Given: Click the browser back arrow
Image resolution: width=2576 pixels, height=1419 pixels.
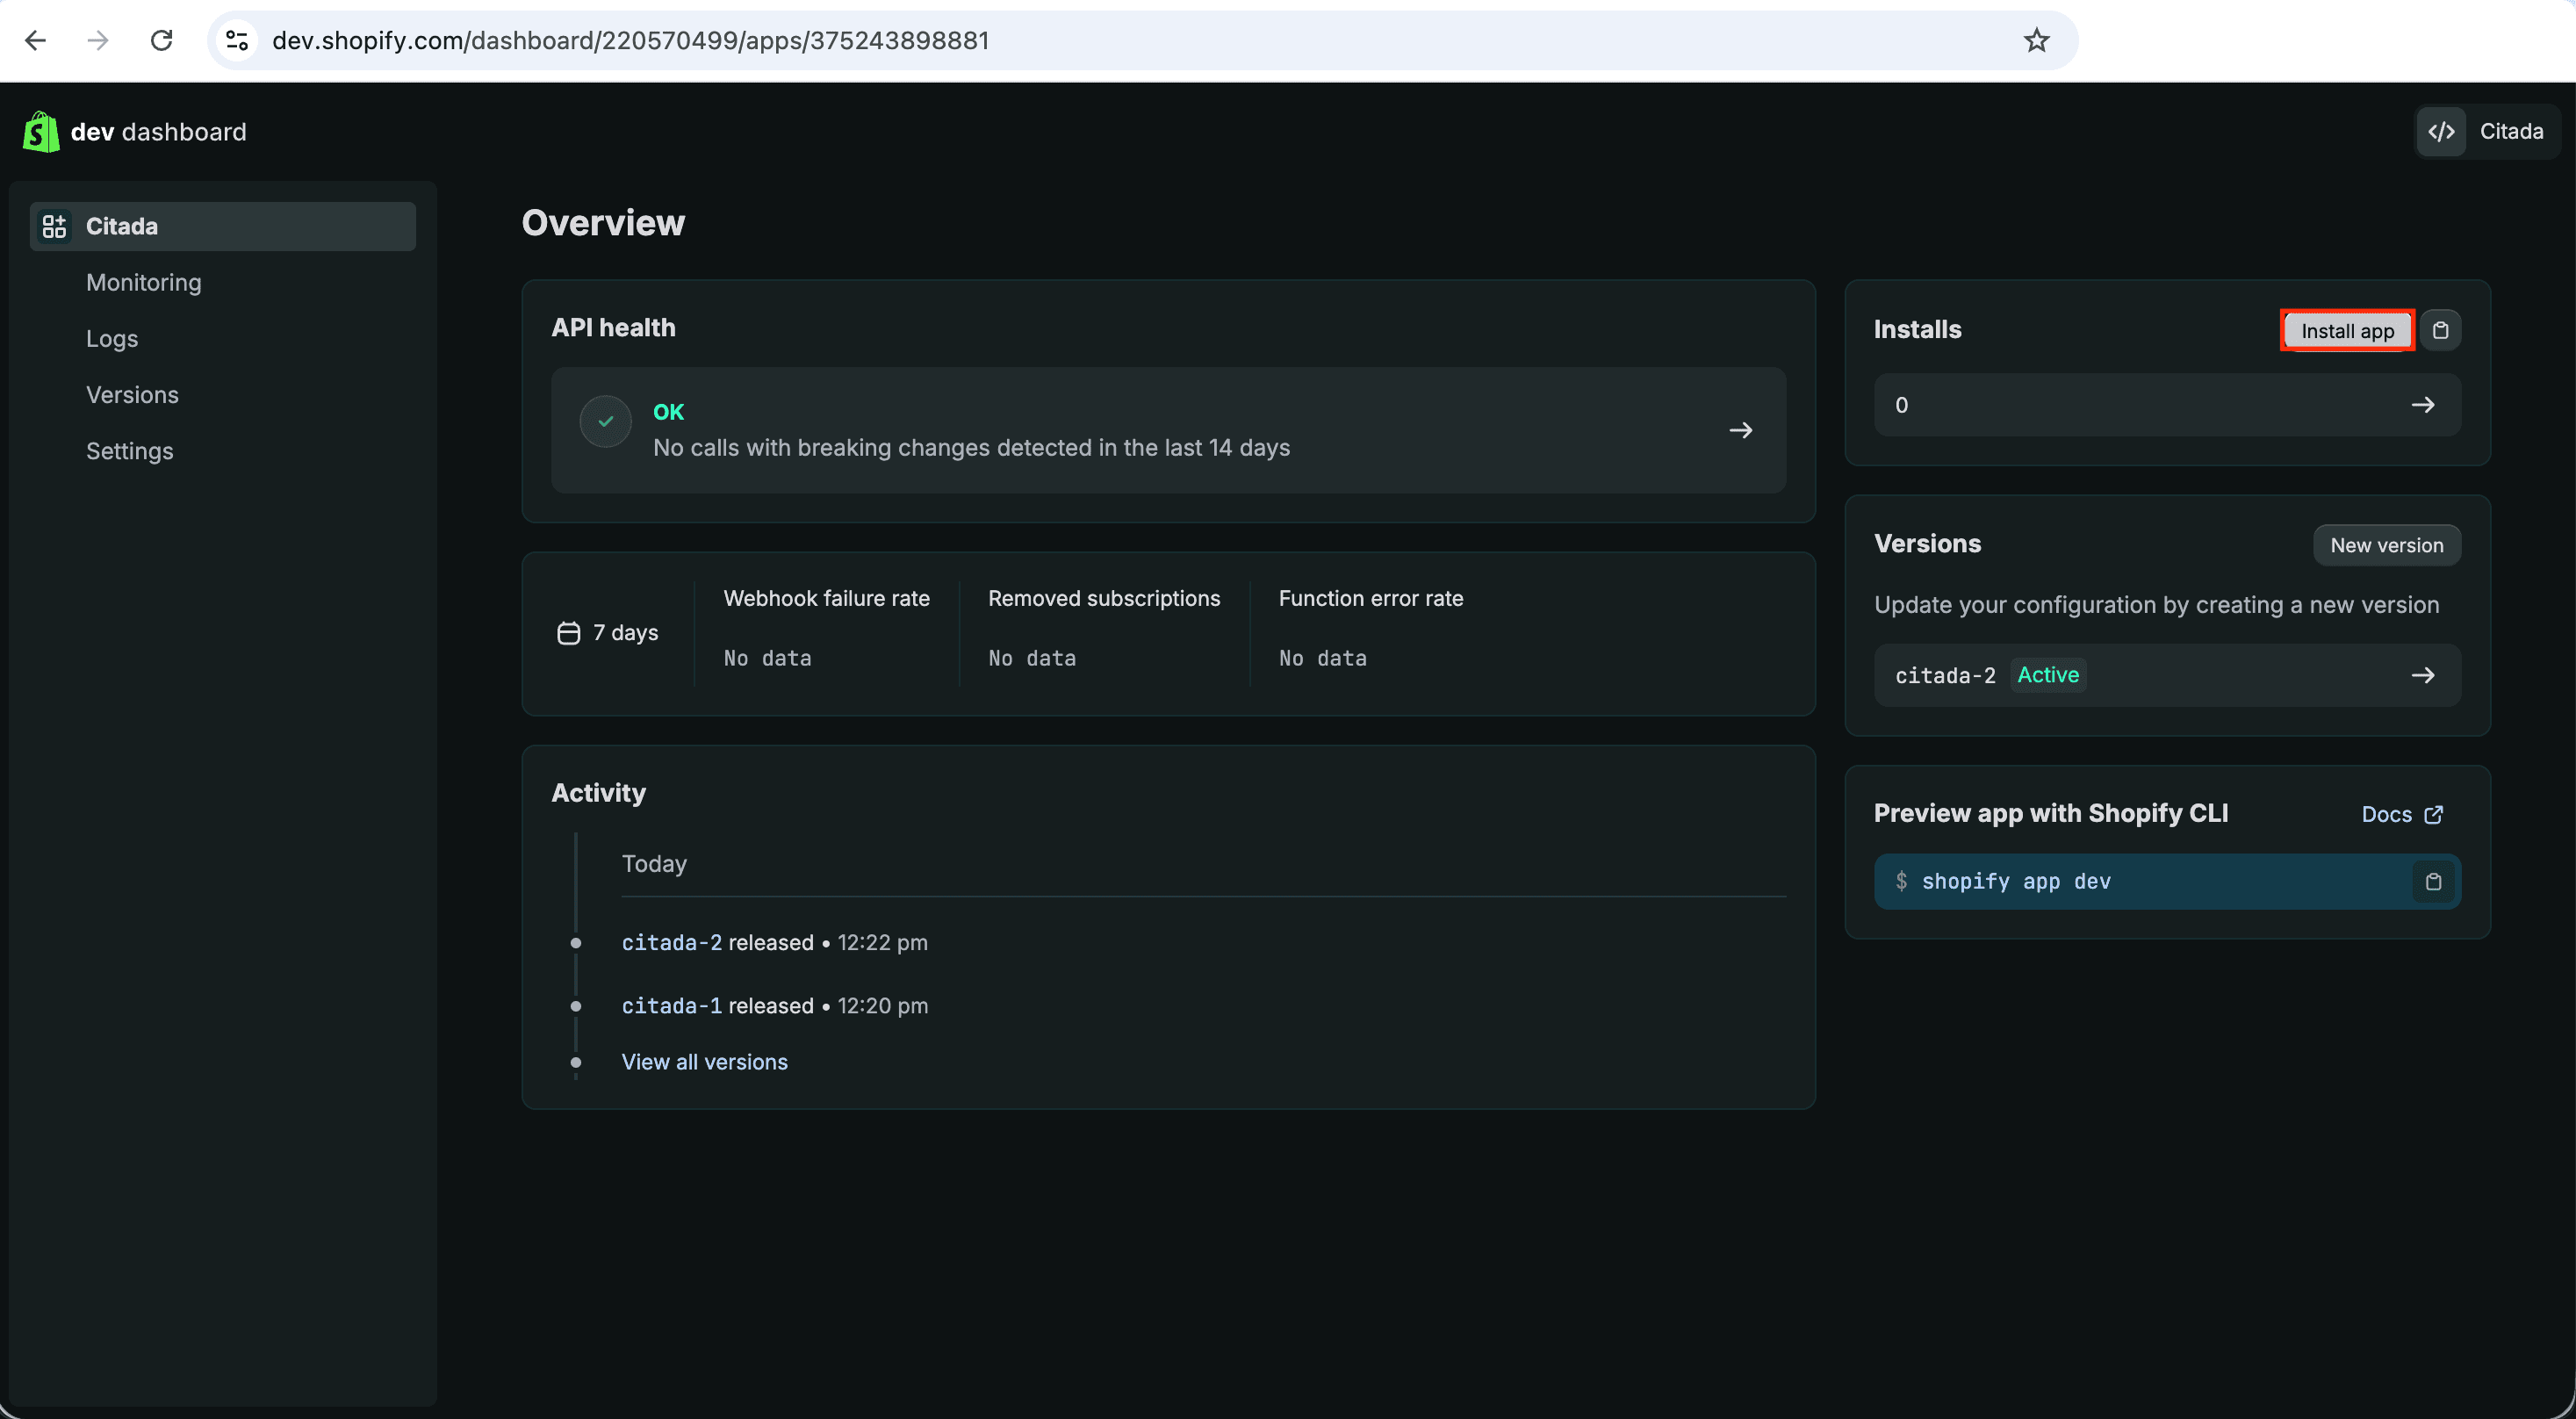Looking at the screenshot, I should coord(36,40).
